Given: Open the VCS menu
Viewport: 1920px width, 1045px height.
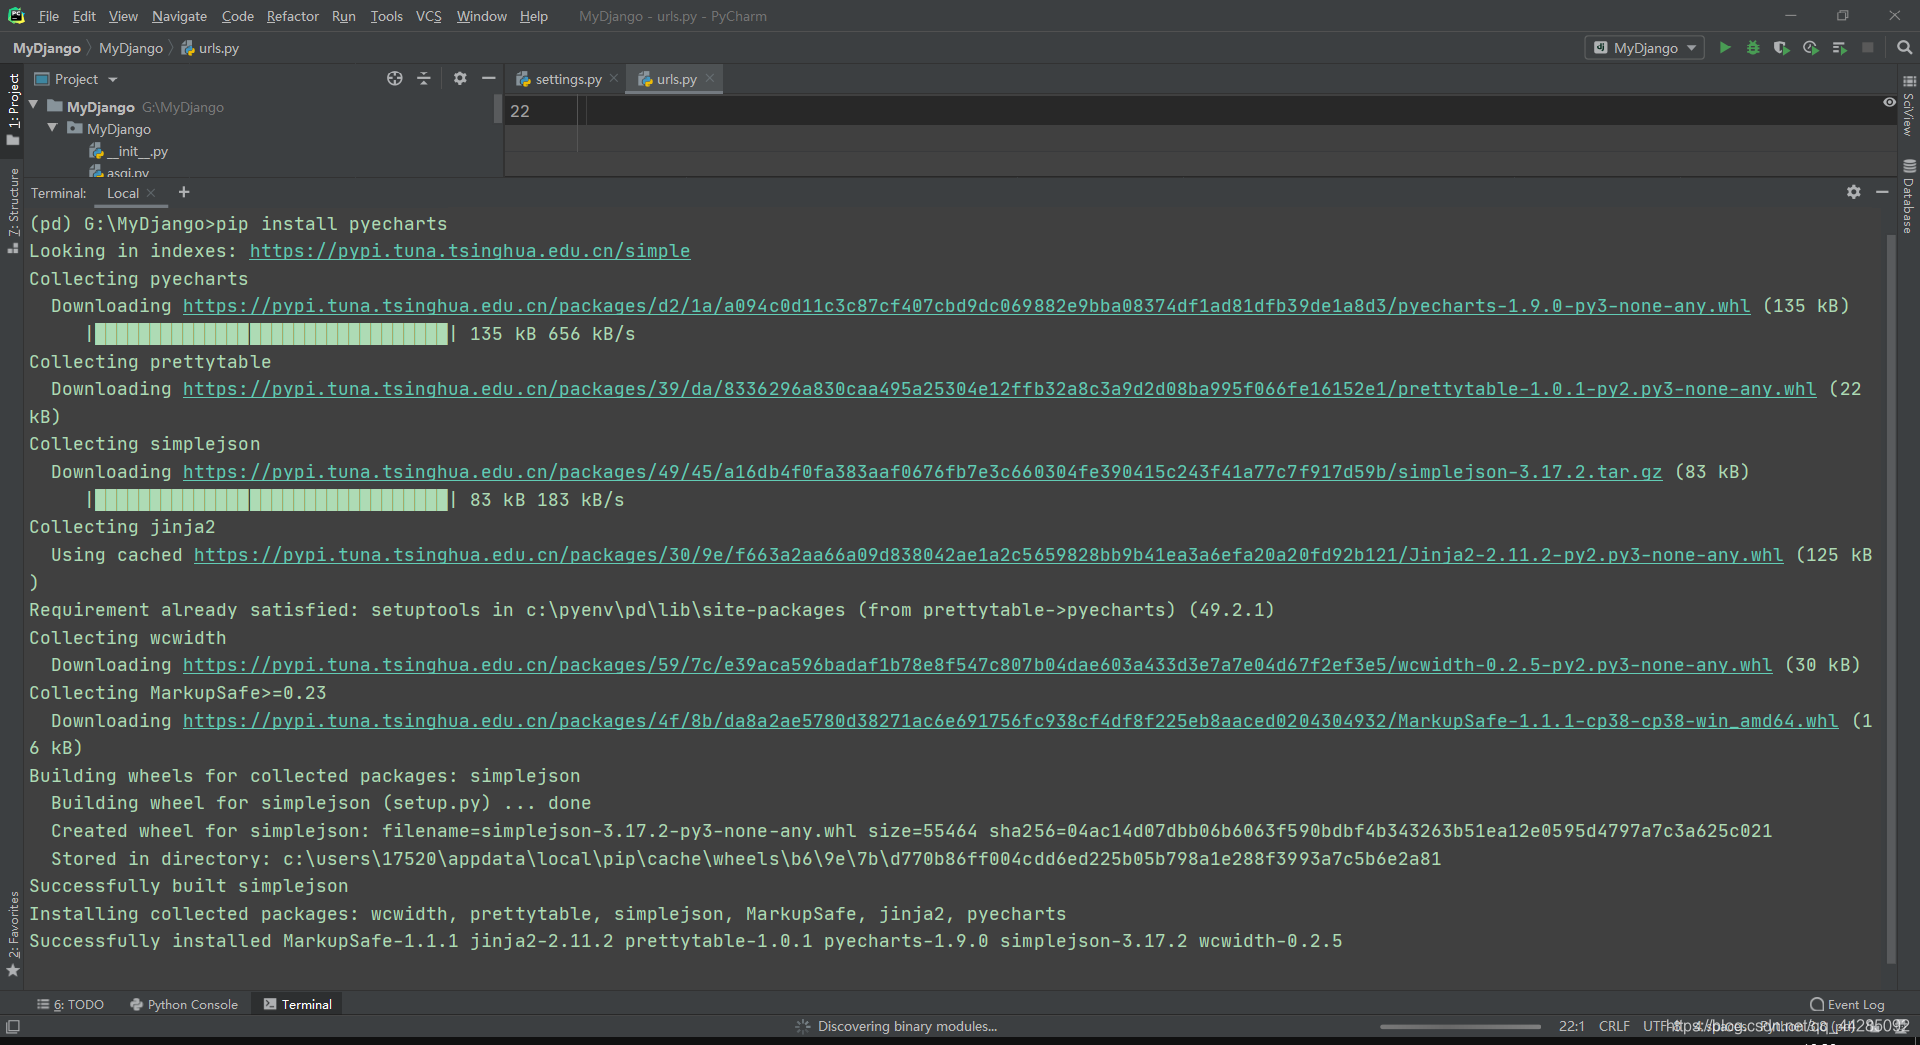Looking at the screenshot, I should pos(428,16).
